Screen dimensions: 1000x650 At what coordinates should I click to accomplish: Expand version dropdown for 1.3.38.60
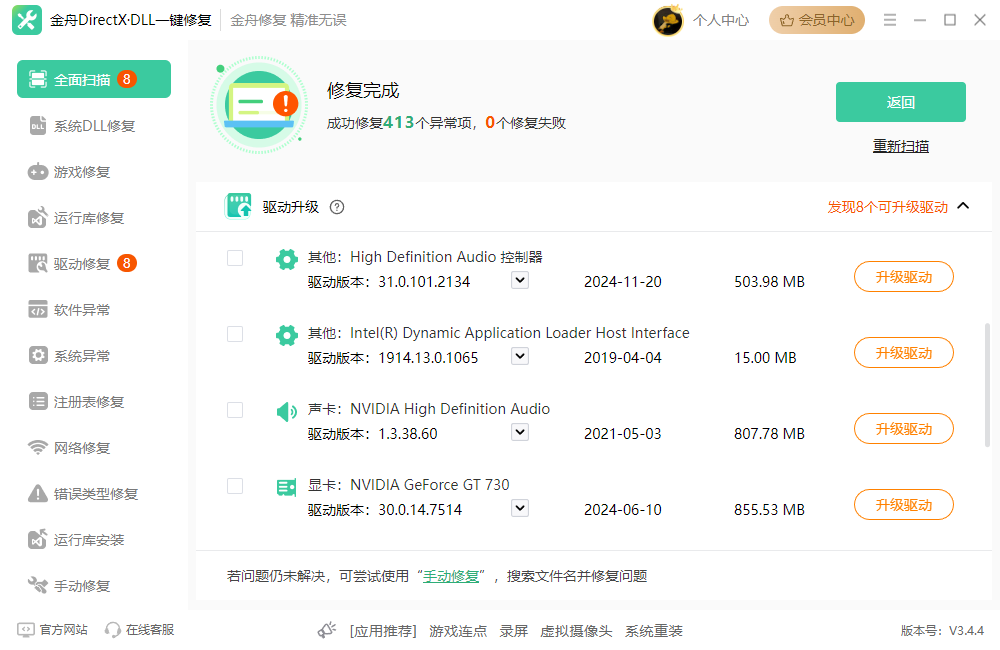[x=520, y=433]
